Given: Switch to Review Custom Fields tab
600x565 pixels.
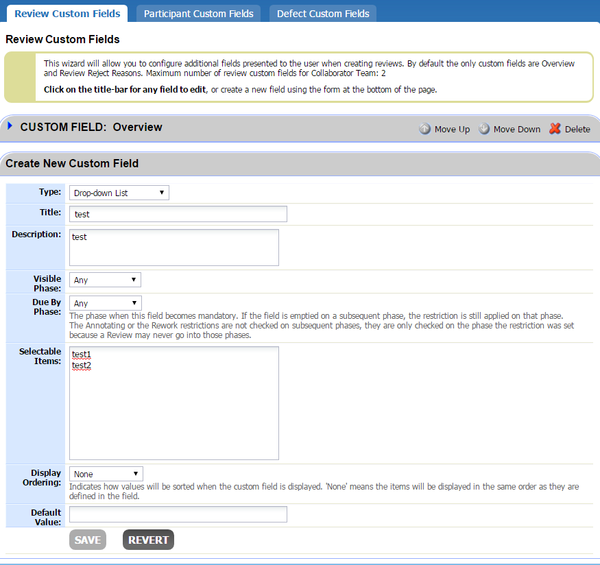Looking at the screenshot, I should tap(67, 14).
